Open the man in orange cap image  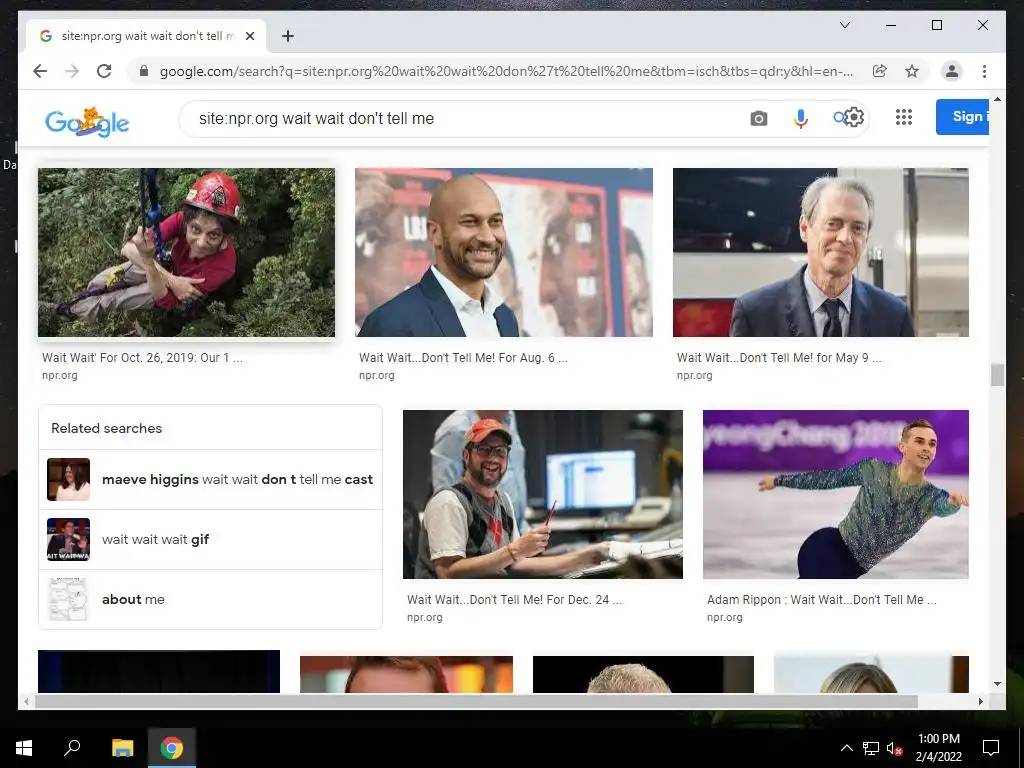tap(543, 494)
